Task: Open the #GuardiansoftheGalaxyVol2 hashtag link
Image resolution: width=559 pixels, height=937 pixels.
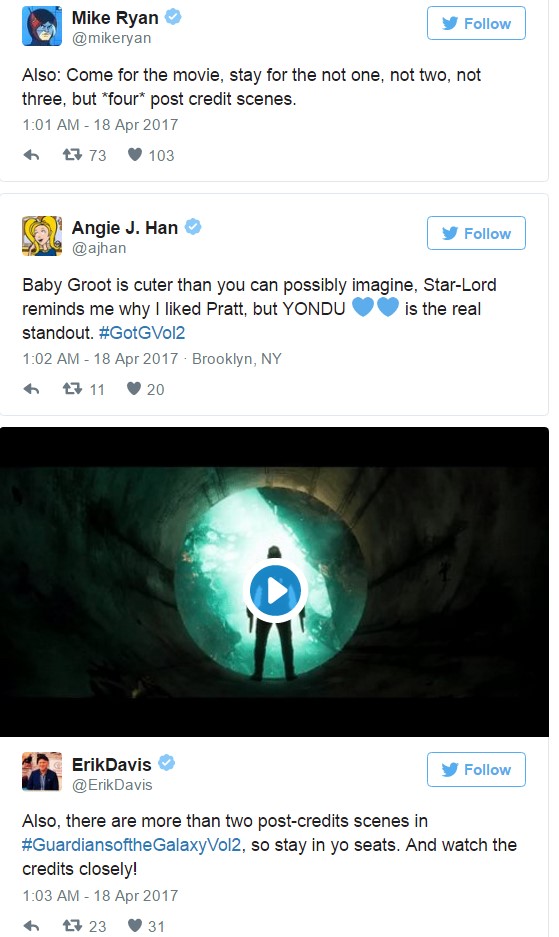Action: [132, 845]
